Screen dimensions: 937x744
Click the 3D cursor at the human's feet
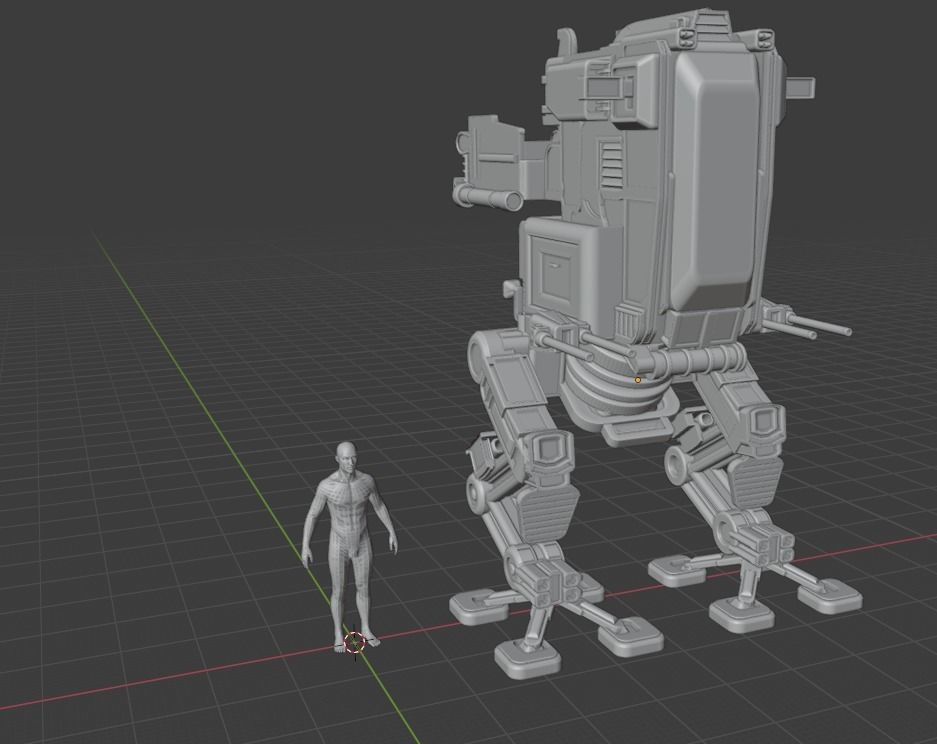(x=355, y=642)
